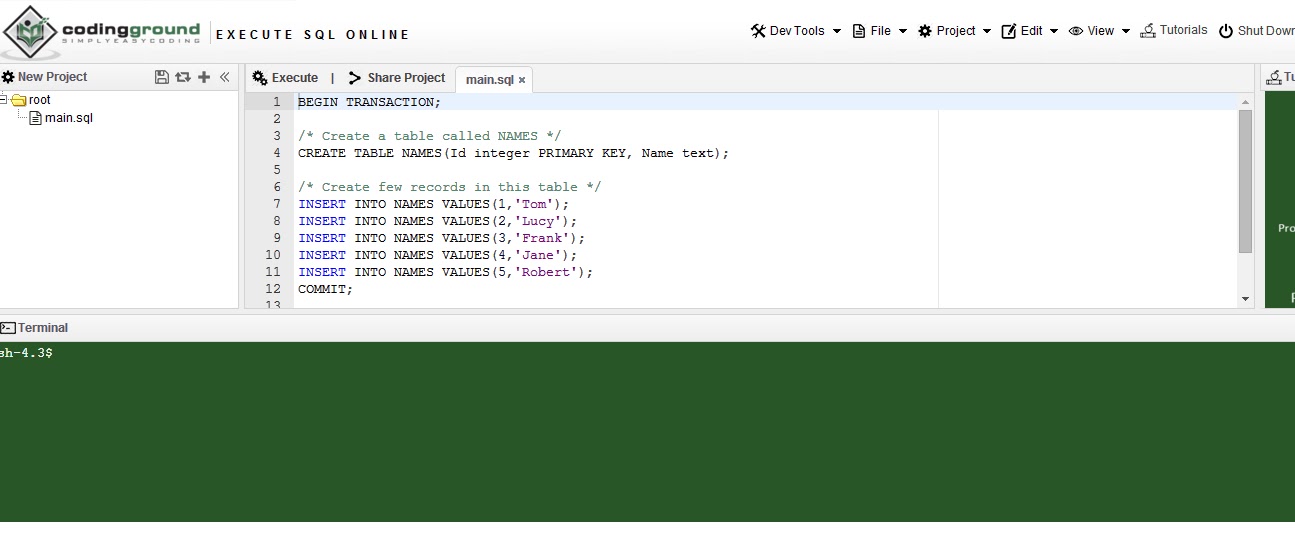Click the COMMIT line in editor
The width and height of the screenshot is (1295, 559).
click(x=326, y=289)
